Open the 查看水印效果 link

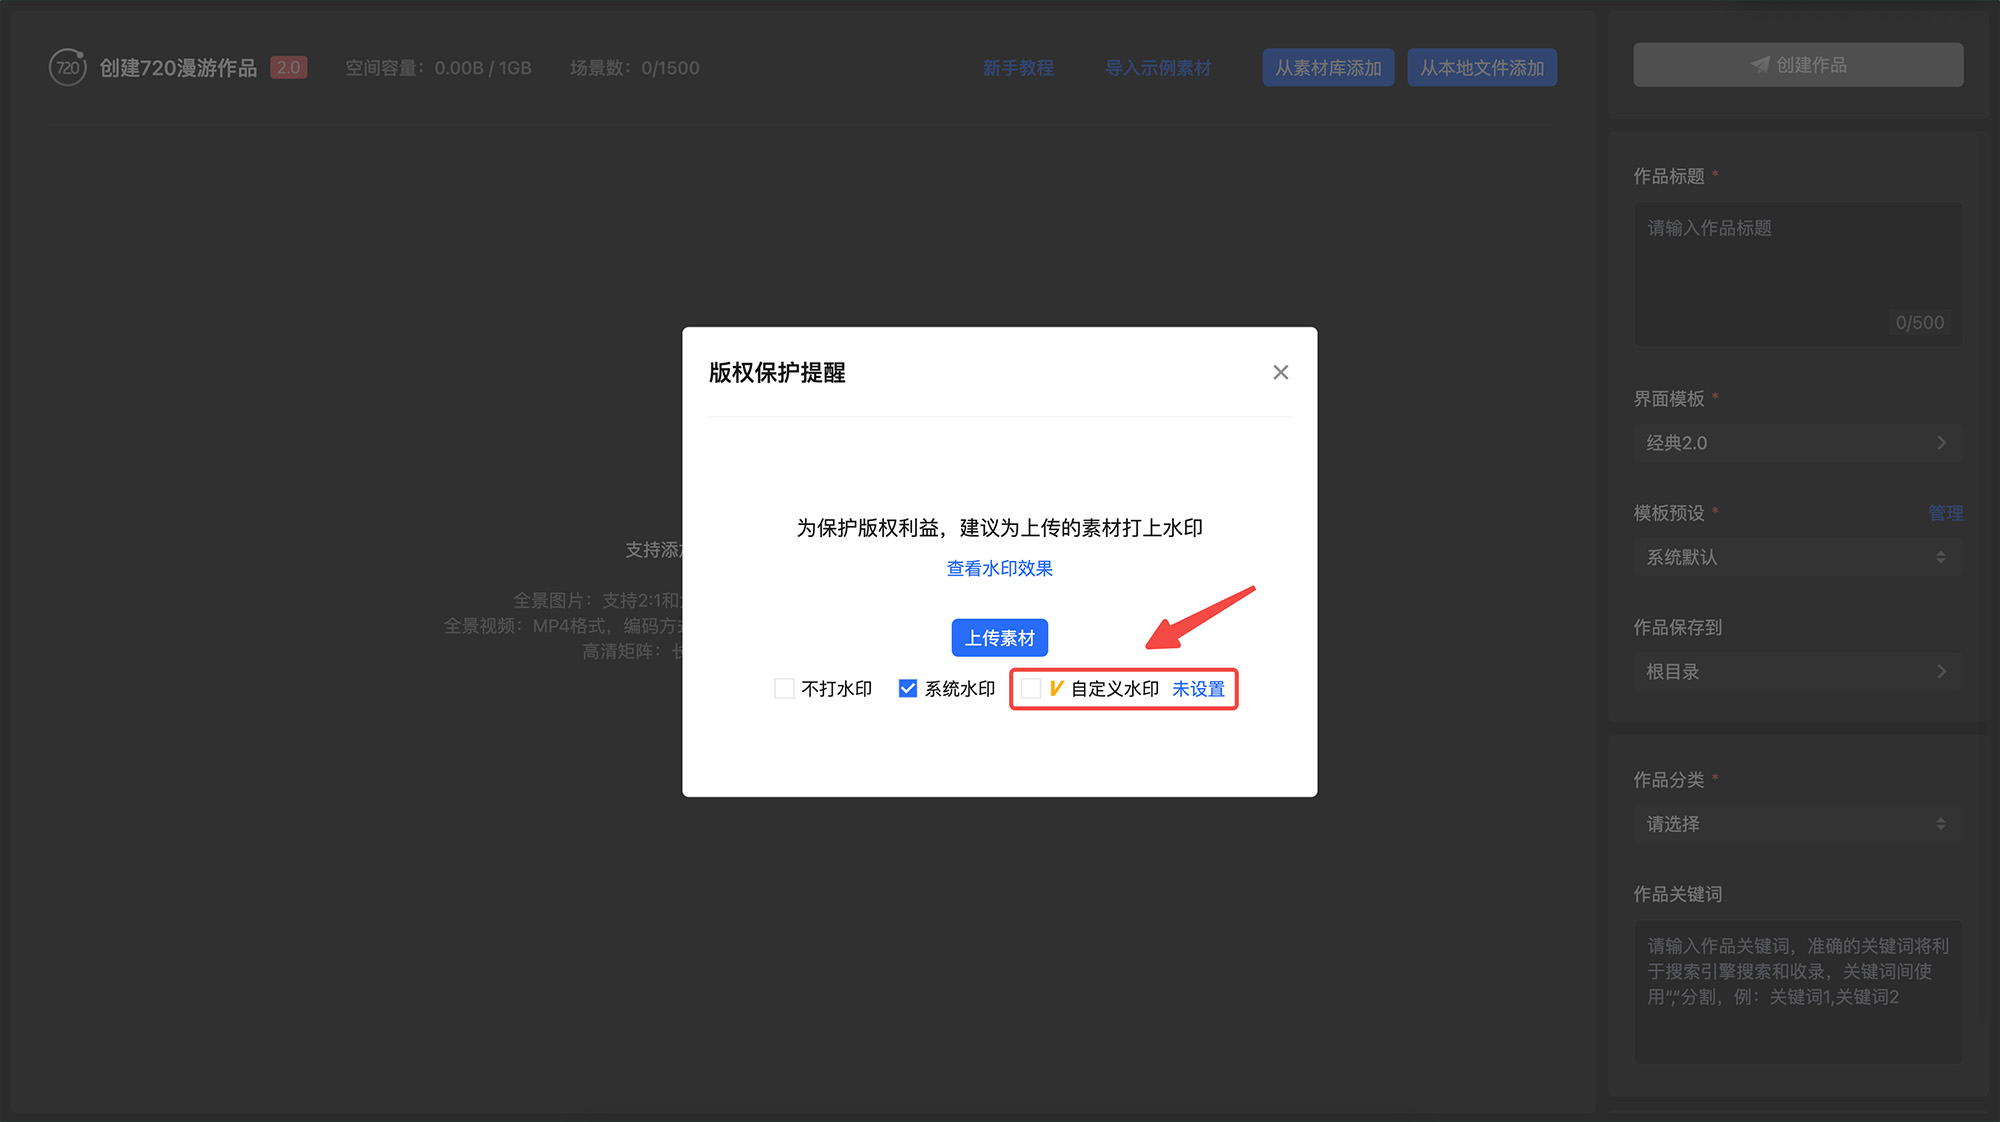(999, 569)
